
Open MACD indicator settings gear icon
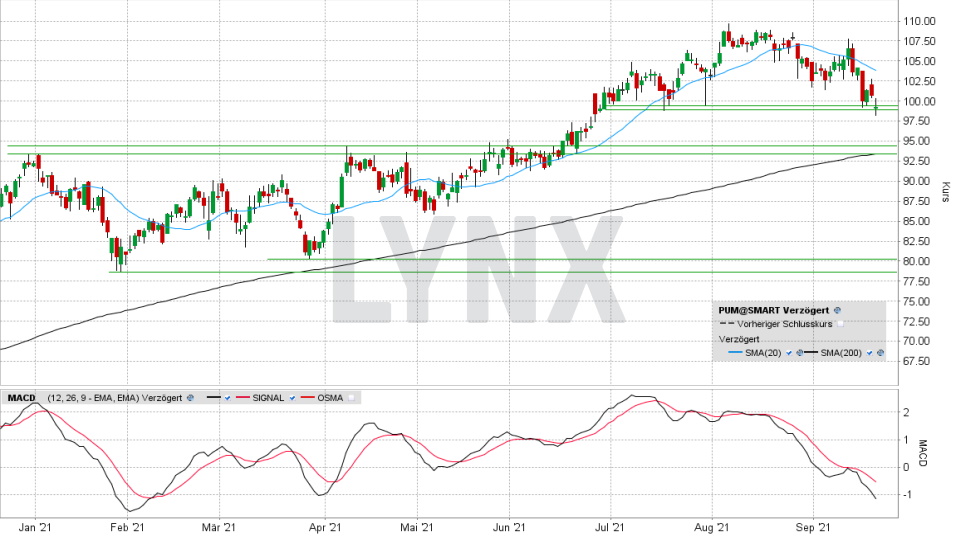pyautogui.click(x=190, y=398)
